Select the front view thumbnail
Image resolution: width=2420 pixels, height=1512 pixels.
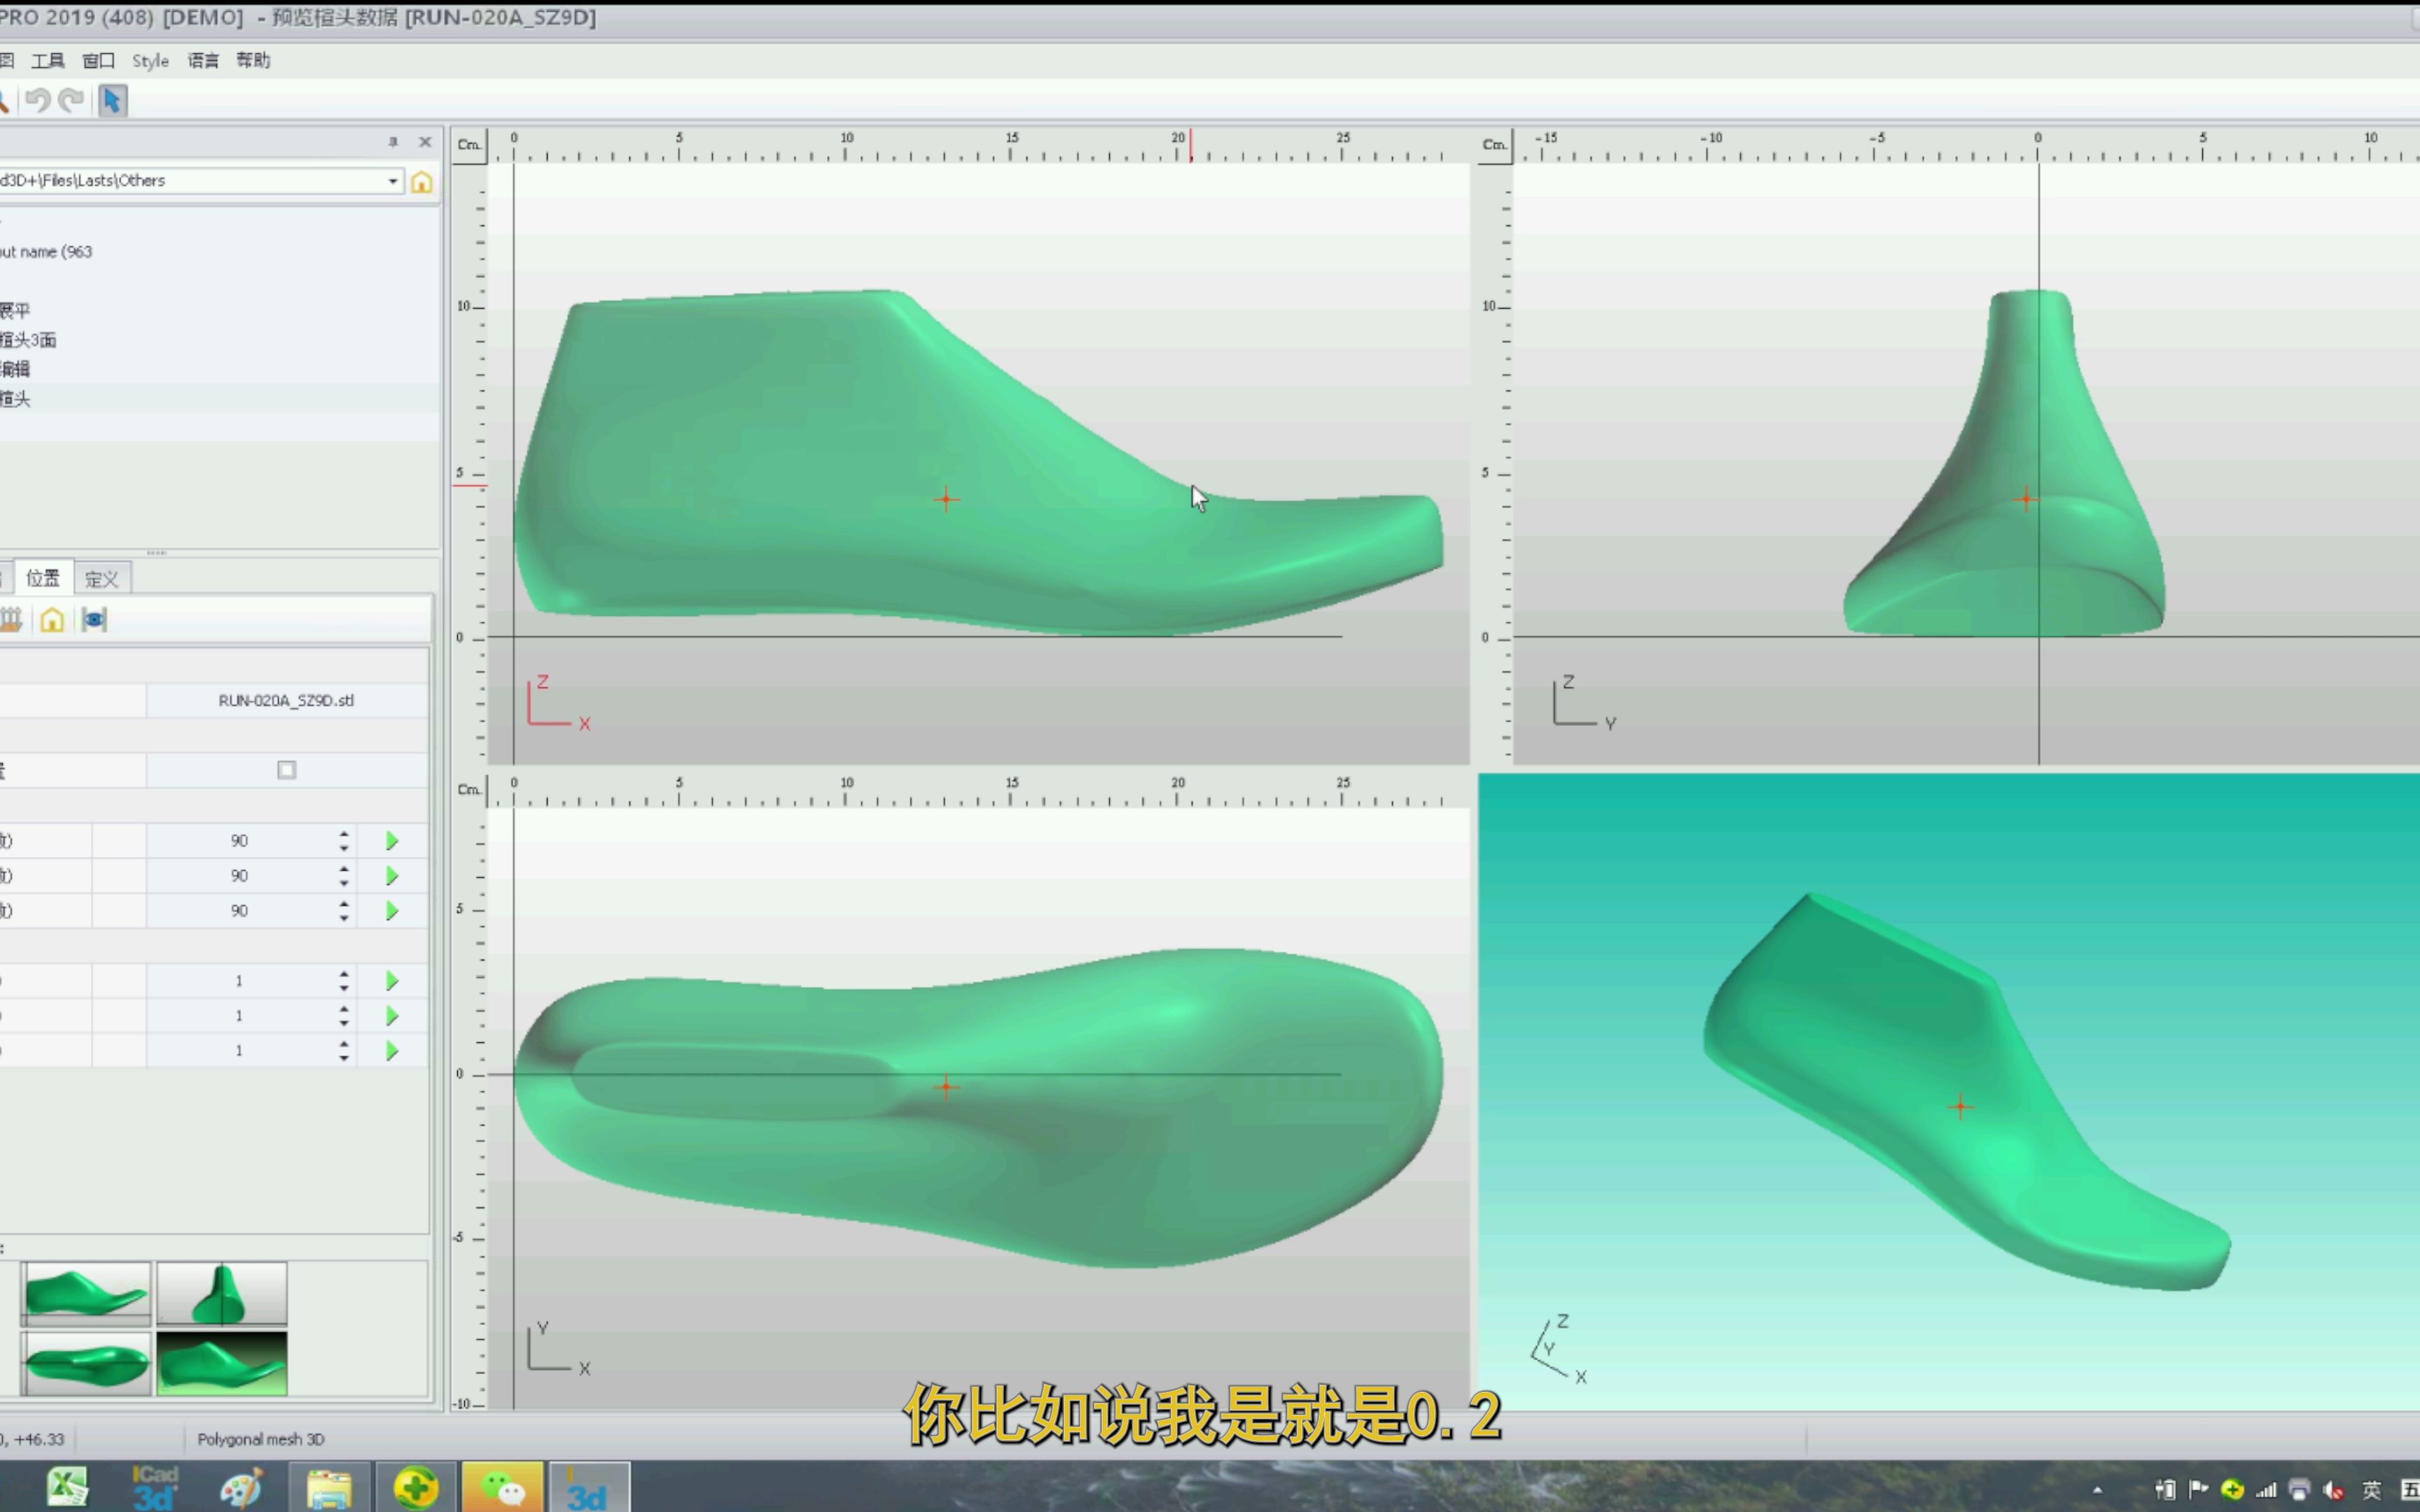point(222,1294)
